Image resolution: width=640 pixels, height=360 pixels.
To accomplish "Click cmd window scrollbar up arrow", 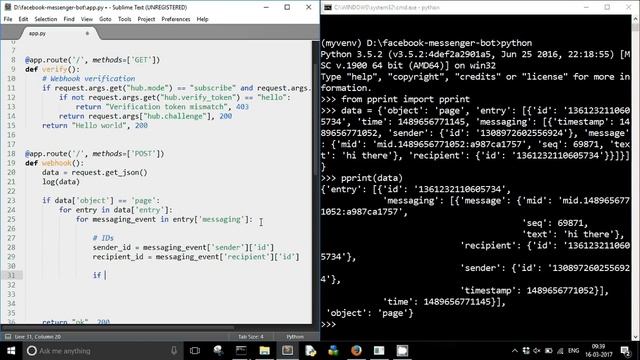I will click(x=636, y=19).
